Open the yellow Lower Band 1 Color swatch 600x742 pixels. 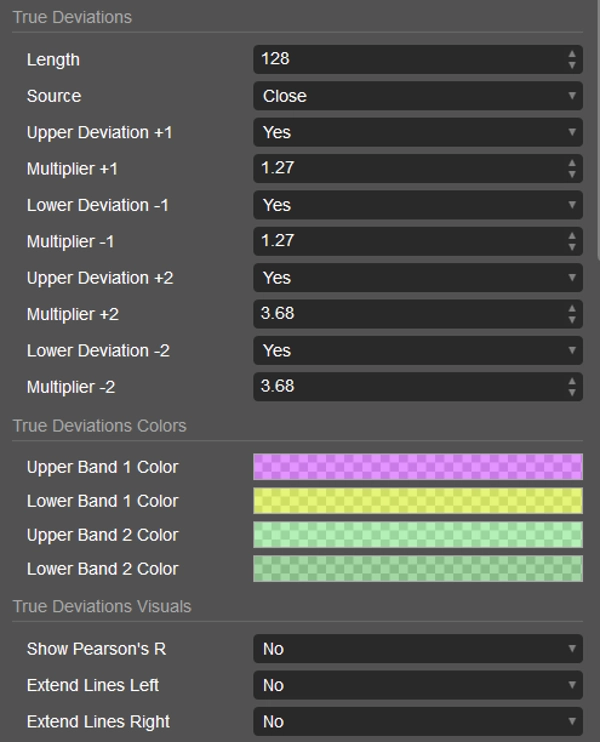click(x=417, y=501)
